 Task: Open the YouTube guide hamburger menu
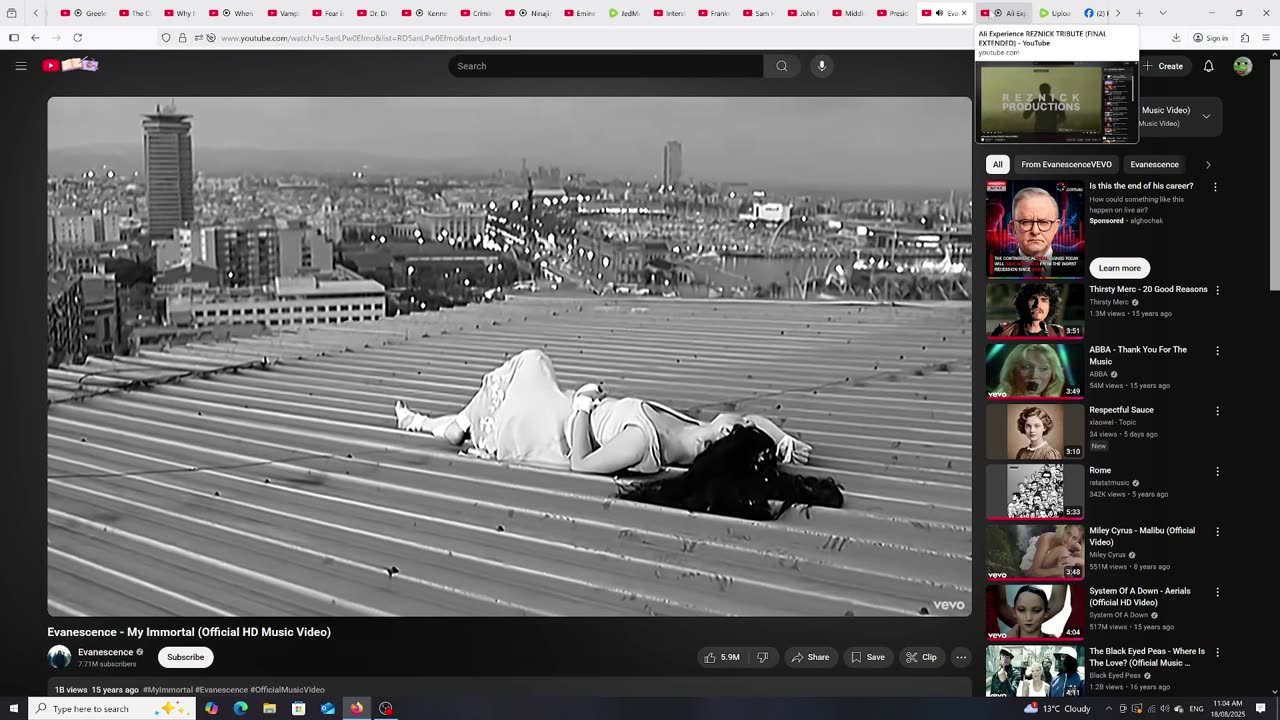[21, 66]
